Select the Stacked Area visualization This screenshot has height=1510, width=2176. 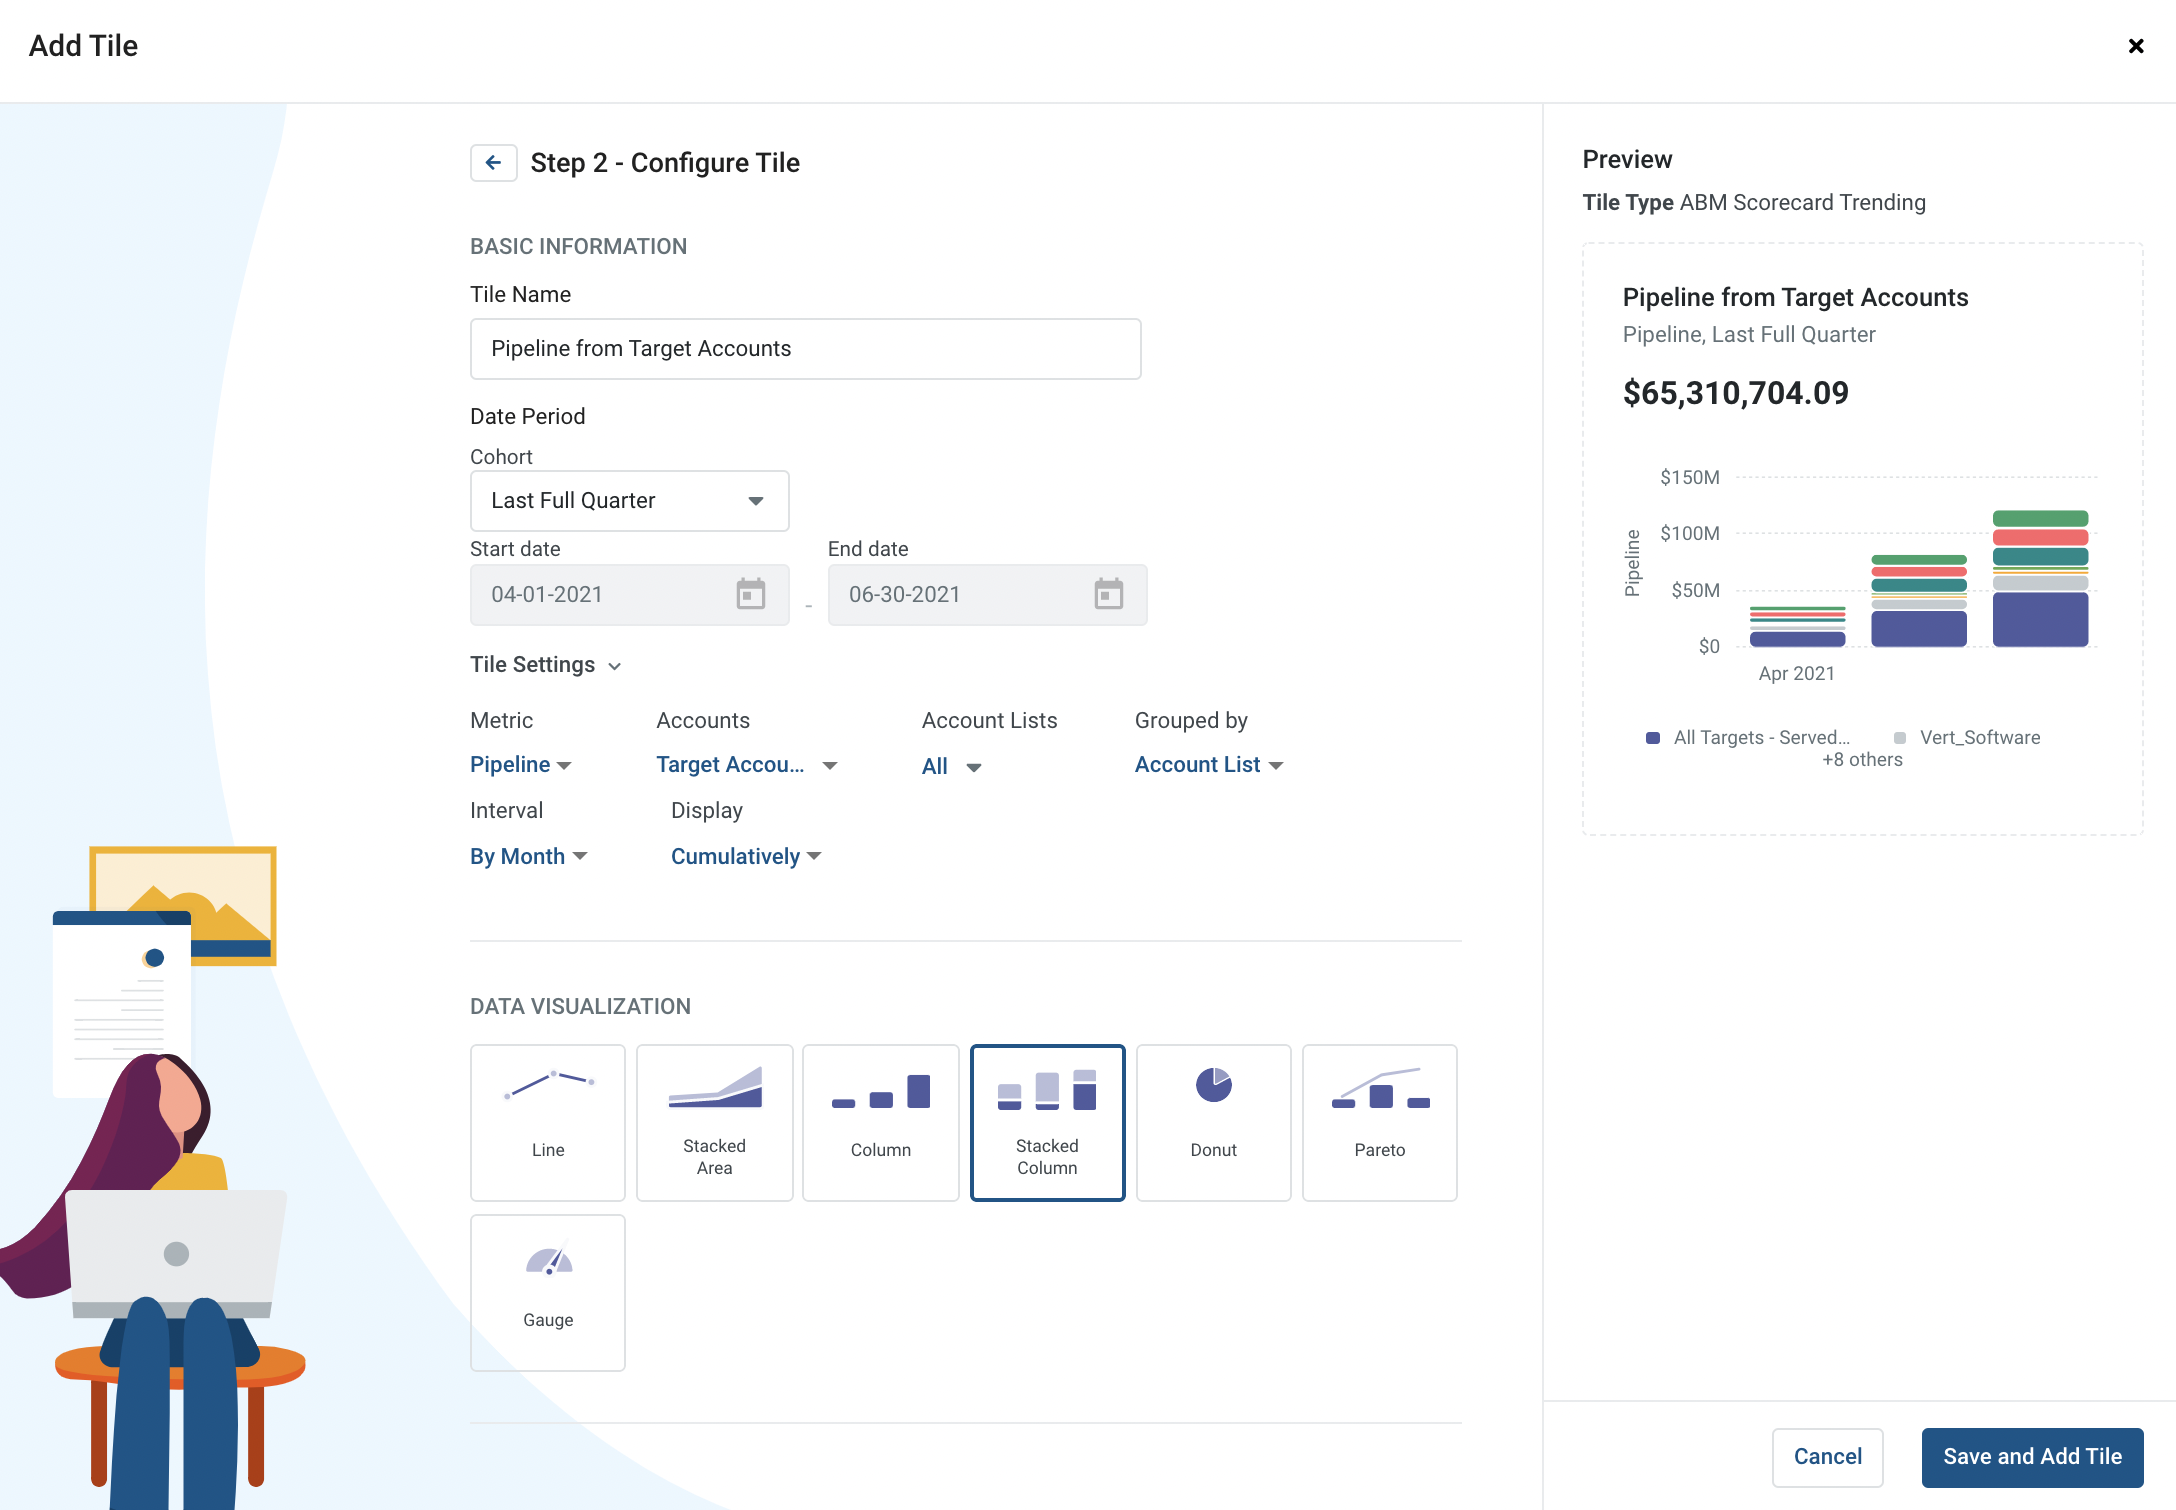tap(714, 1123)
